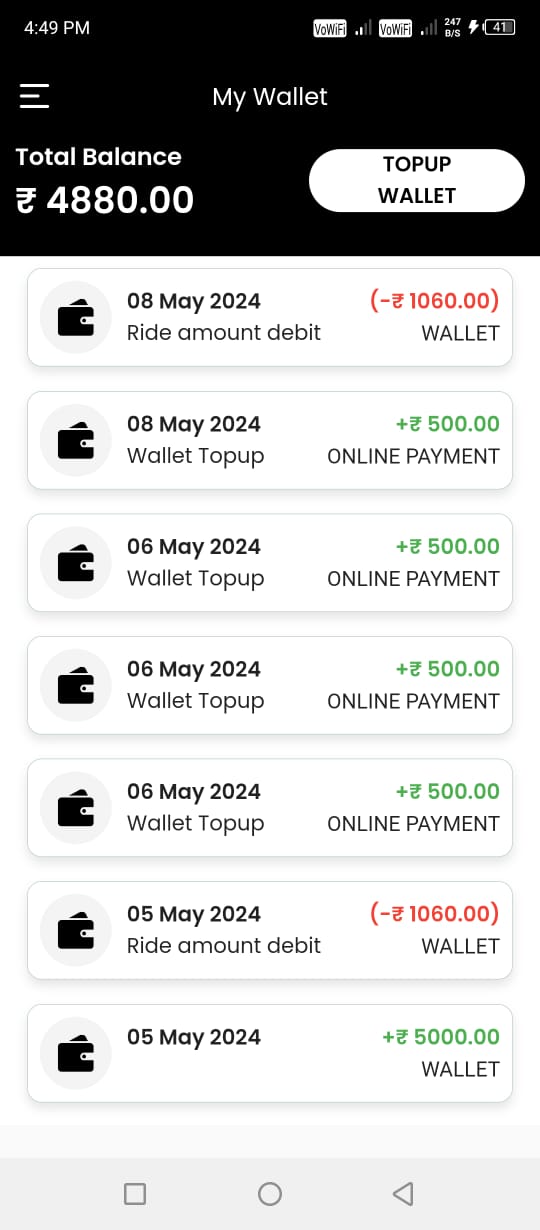
Task: Open the hamburger menu icon
Action: point(34,96)
